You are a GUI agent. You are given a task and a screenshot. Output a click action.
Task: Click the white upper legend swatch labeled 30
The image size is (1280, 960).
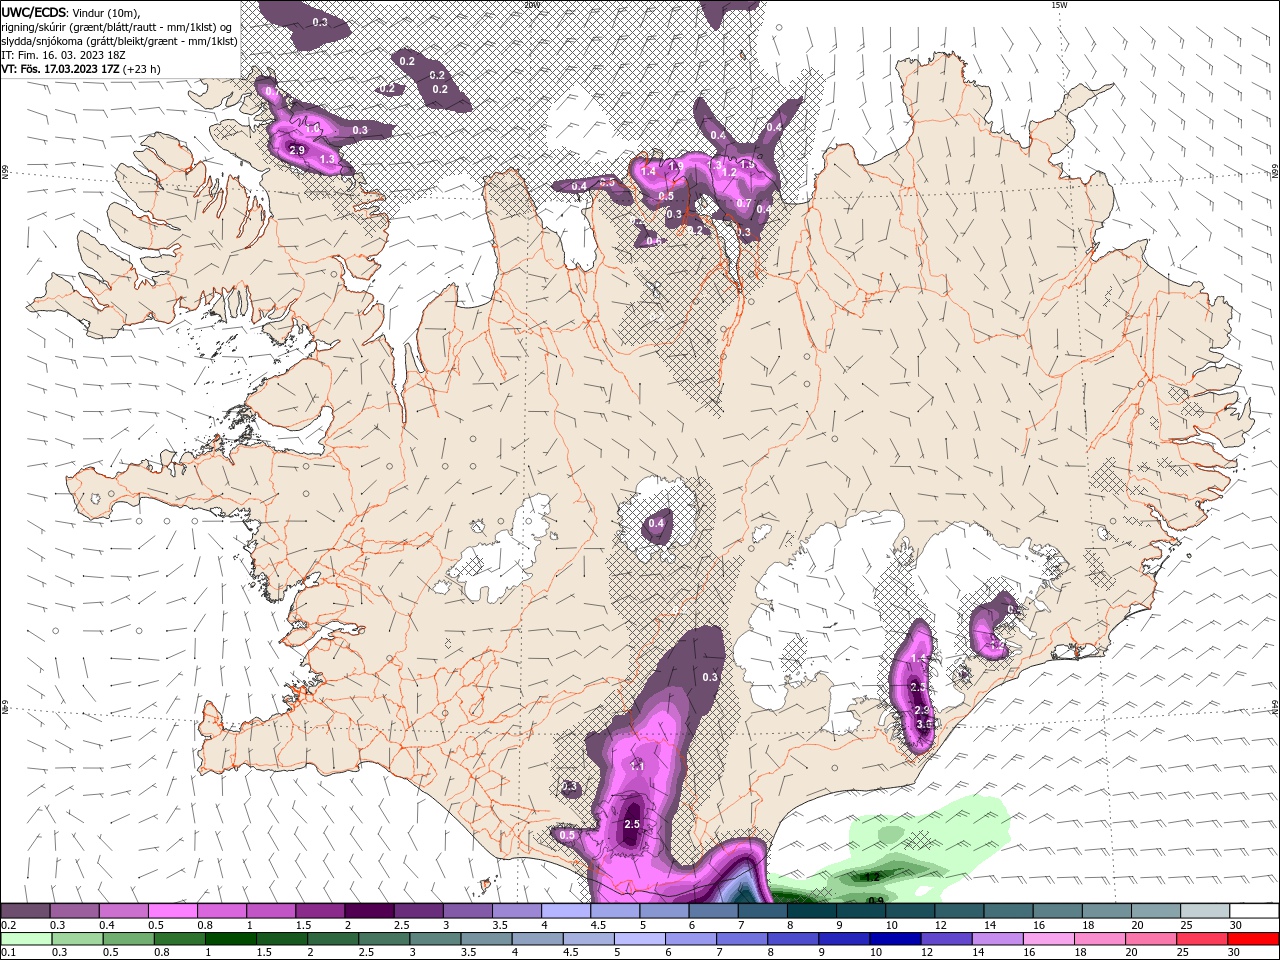click(x=1255, y=911)
